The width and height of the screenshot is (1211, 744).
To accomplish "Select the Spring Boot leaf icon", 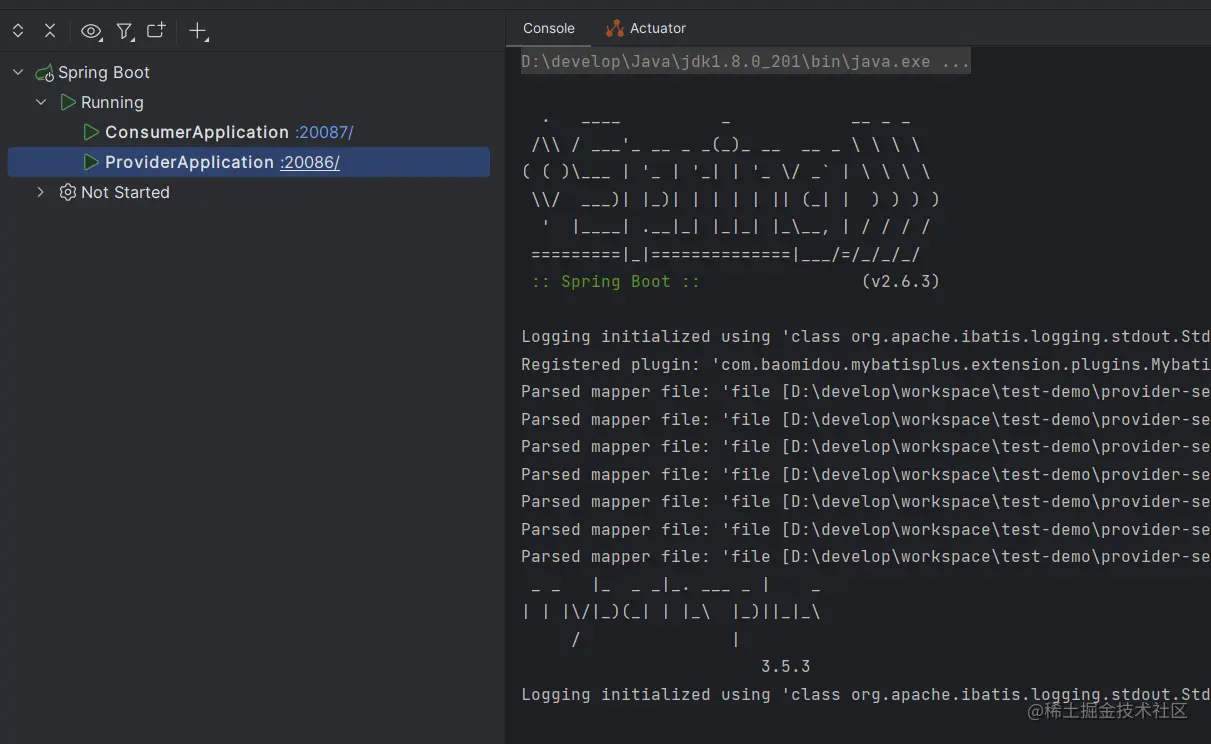I will point(44,73).
